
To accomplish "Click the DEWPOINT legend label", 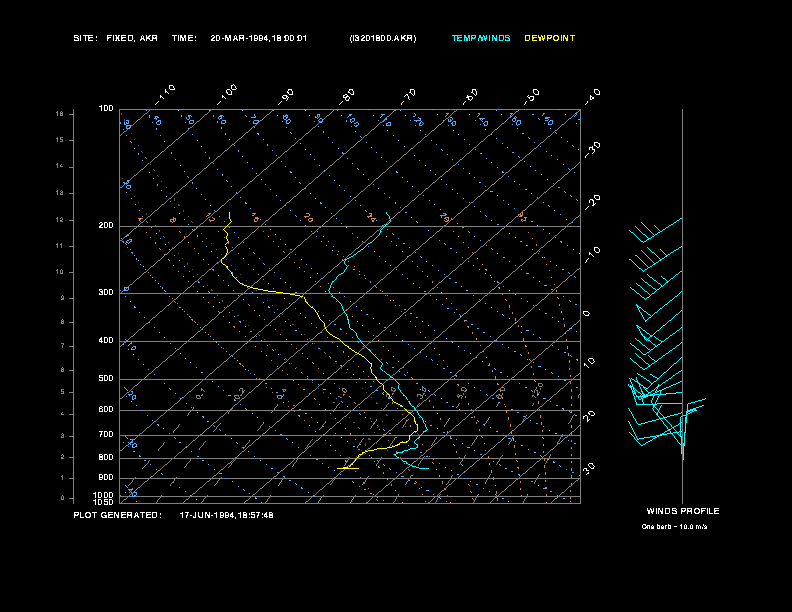I will 550,38.
